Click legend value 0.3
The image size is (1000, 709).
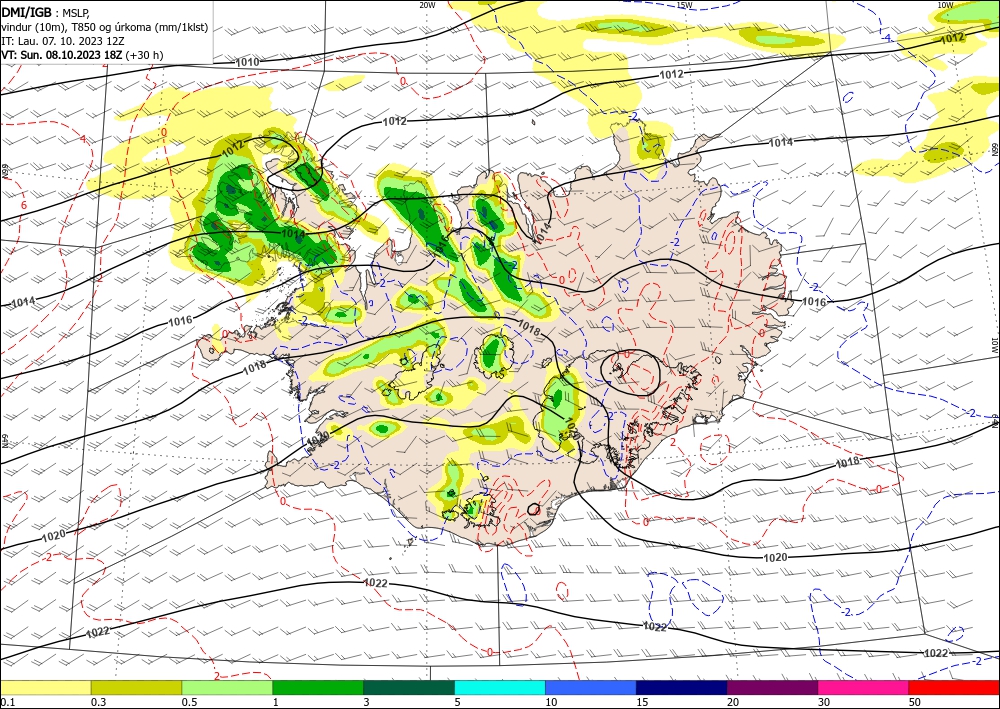98,702
